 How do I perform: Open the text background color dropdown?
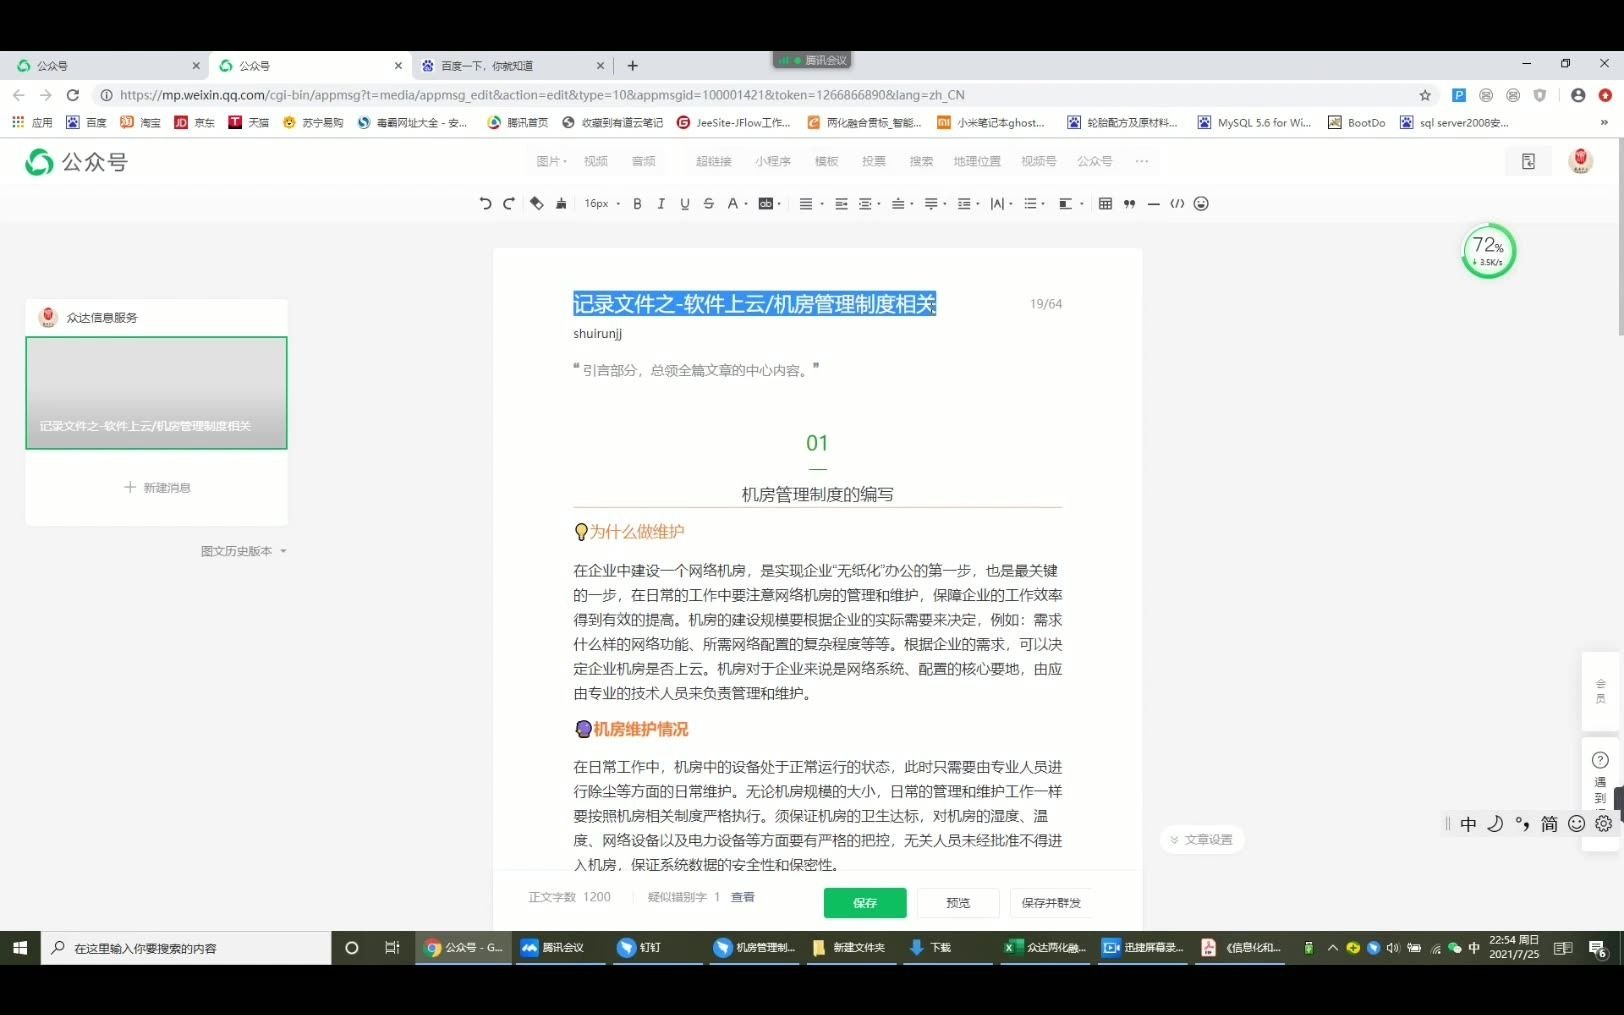point(769,204)
